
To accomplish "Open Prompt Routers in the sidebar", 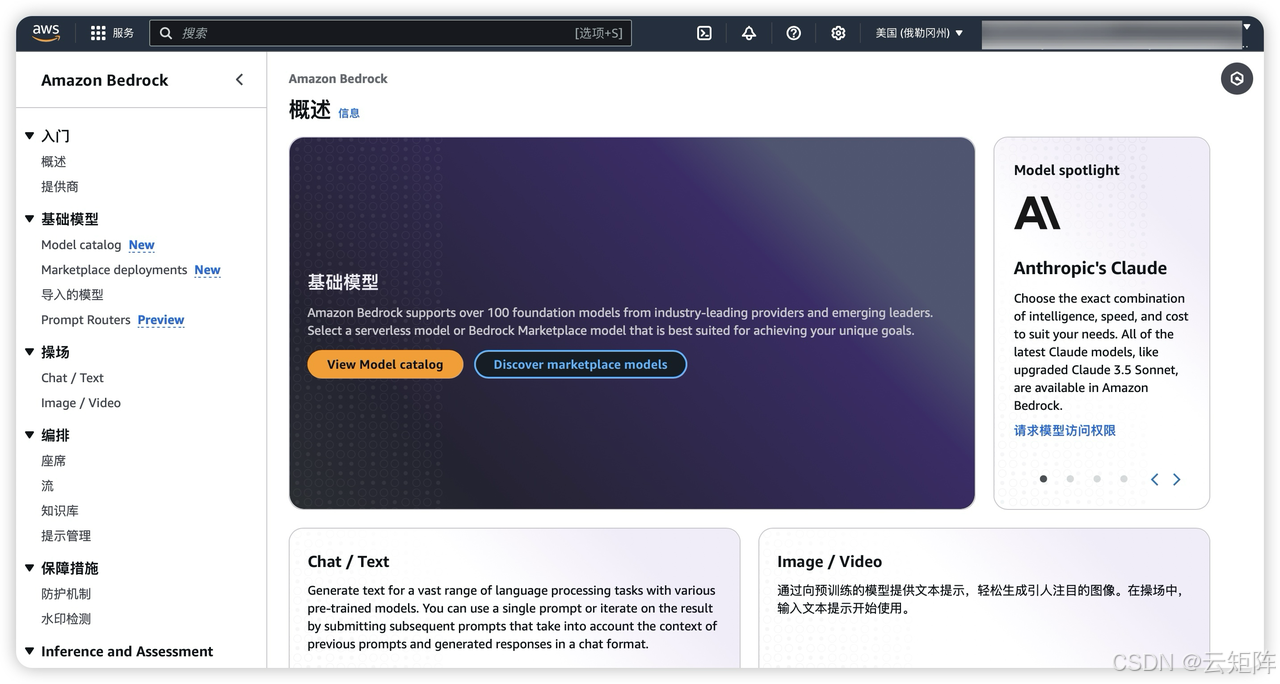I will click(x=86, y=320).
